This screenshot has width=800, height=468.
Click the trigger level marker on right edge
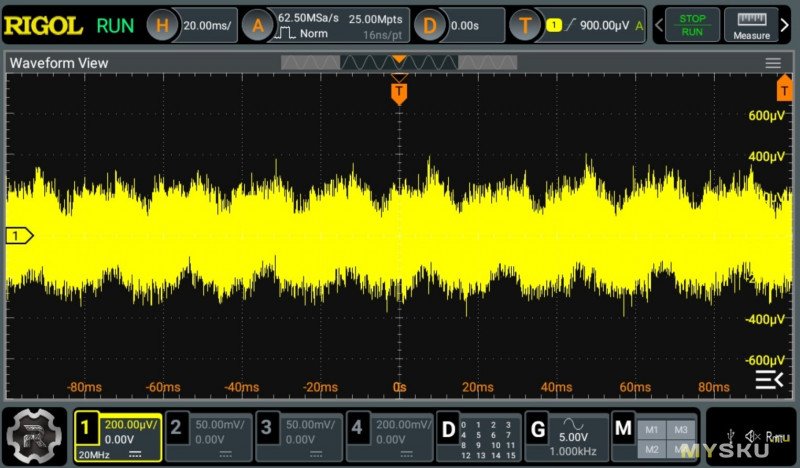(785, 91)
